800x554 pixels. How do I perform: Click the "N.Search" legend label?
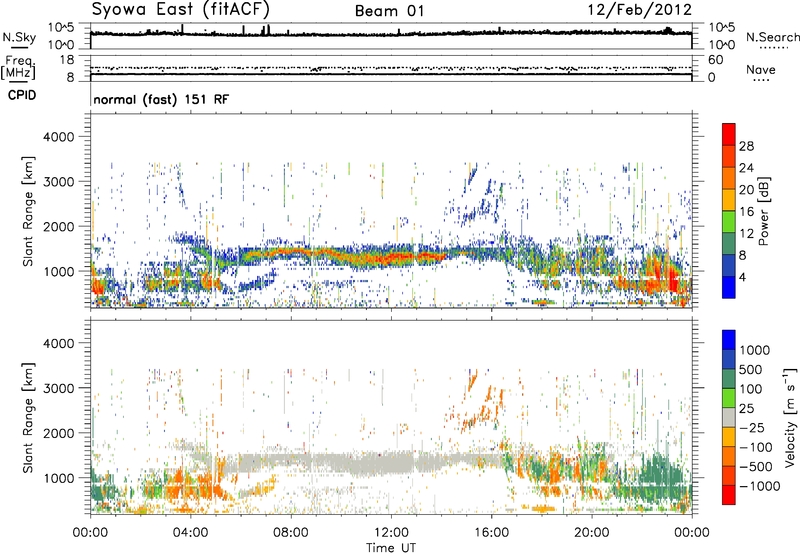coord(772,37)
